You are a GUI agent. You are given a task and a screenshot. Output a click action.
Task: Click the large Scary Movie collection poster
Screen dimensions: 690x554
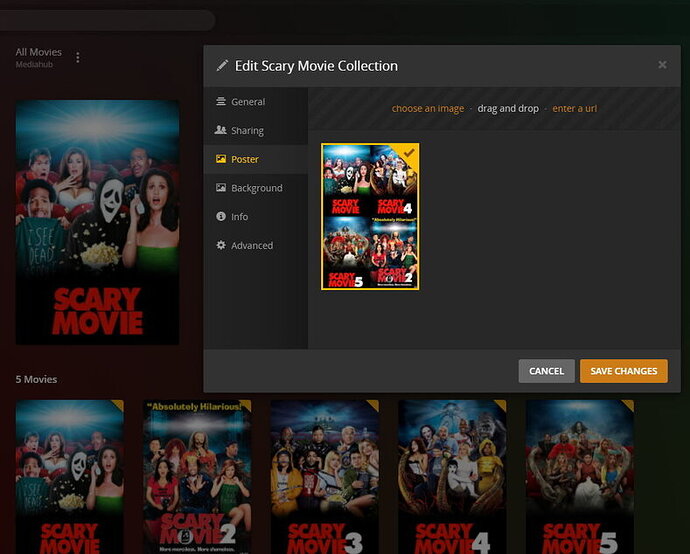[x=97, y=222]
